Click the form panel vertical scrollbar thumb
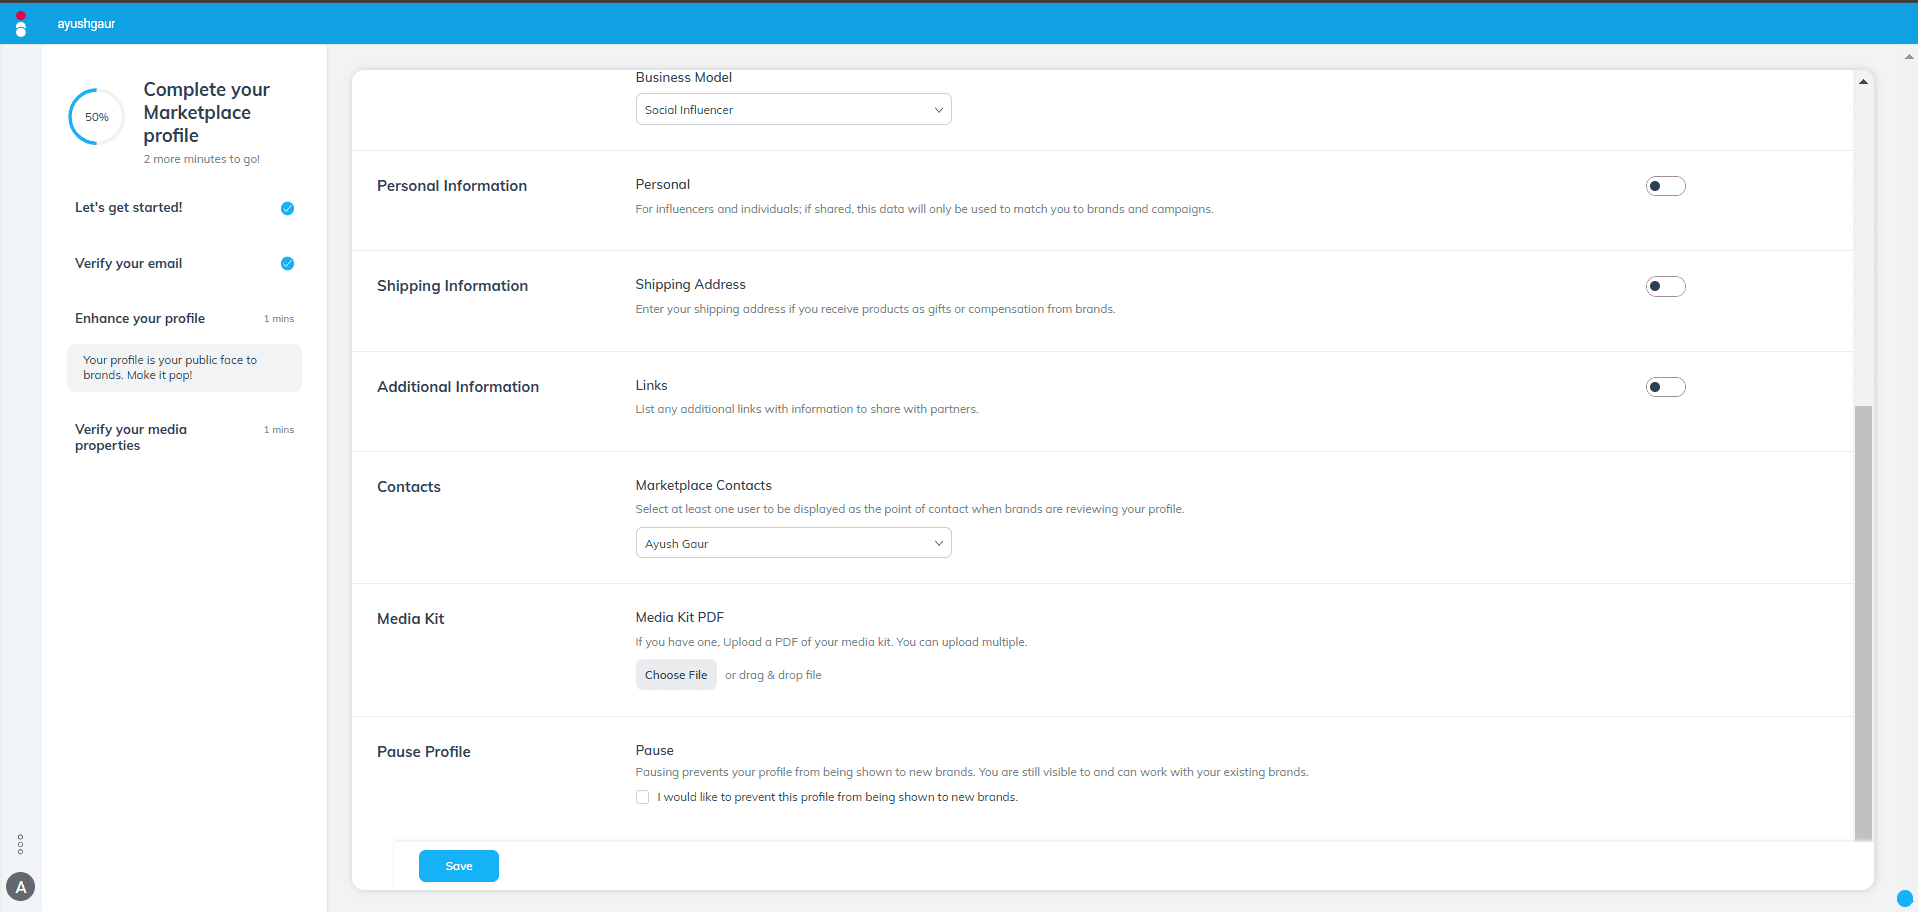Screen dimensions: 1918x912 click(1863, 623)
